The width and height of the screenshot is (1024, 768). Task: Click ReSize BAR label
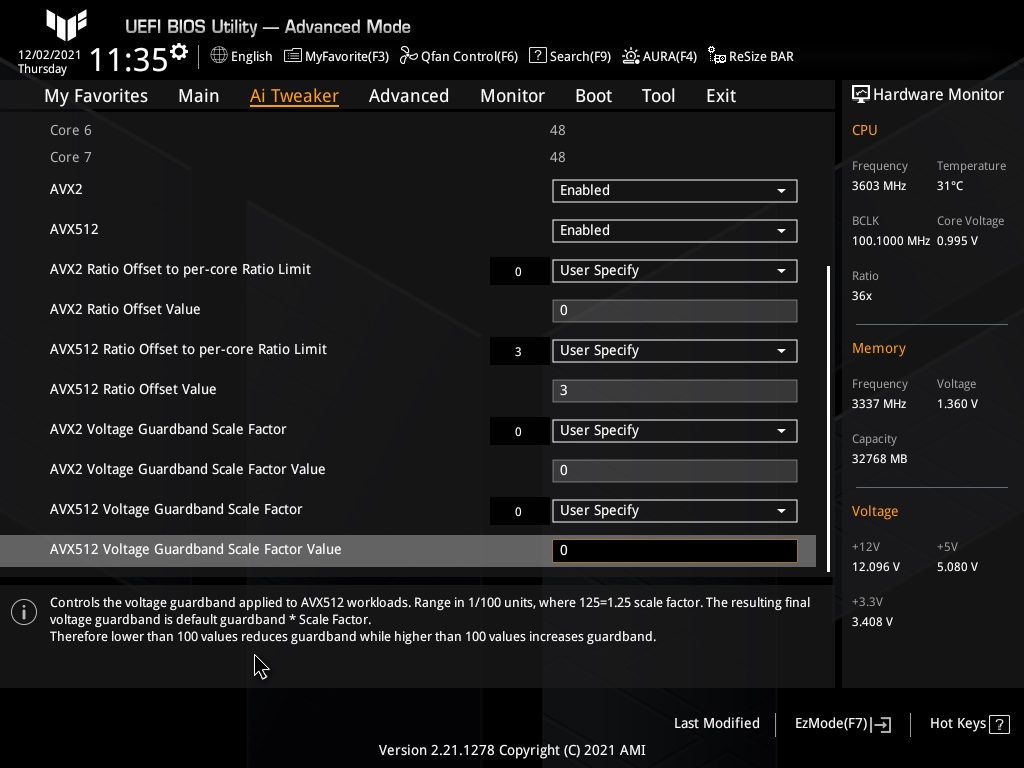[761, 56]
